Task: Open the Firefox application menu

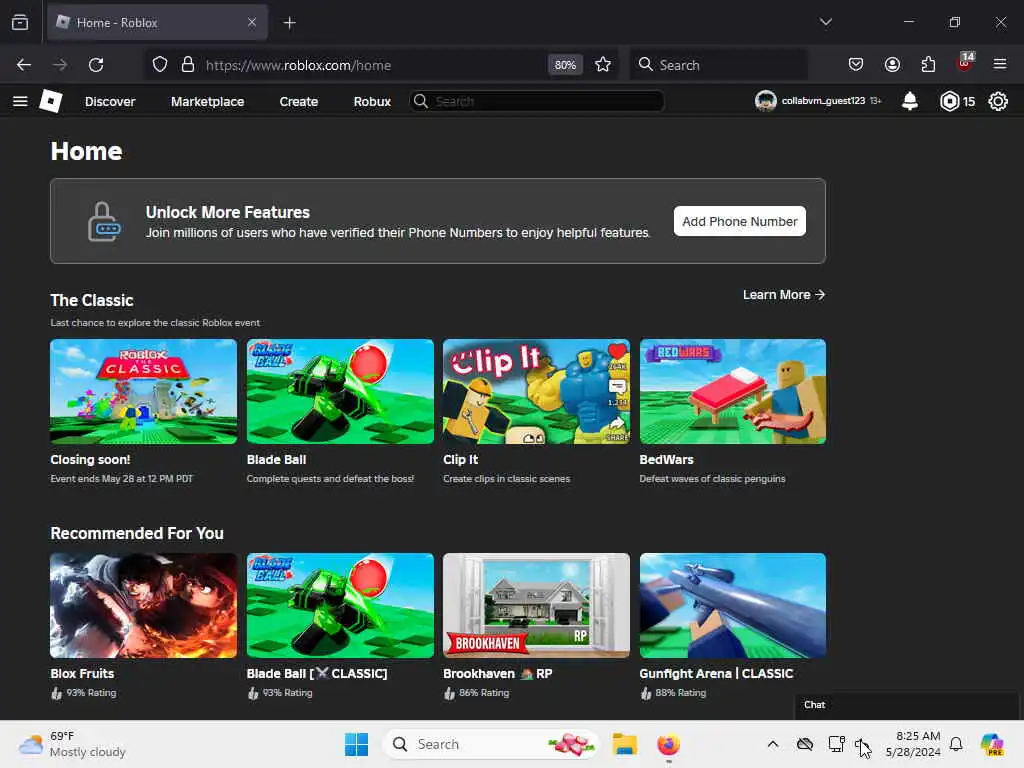Action: (x=1000, y=64)
